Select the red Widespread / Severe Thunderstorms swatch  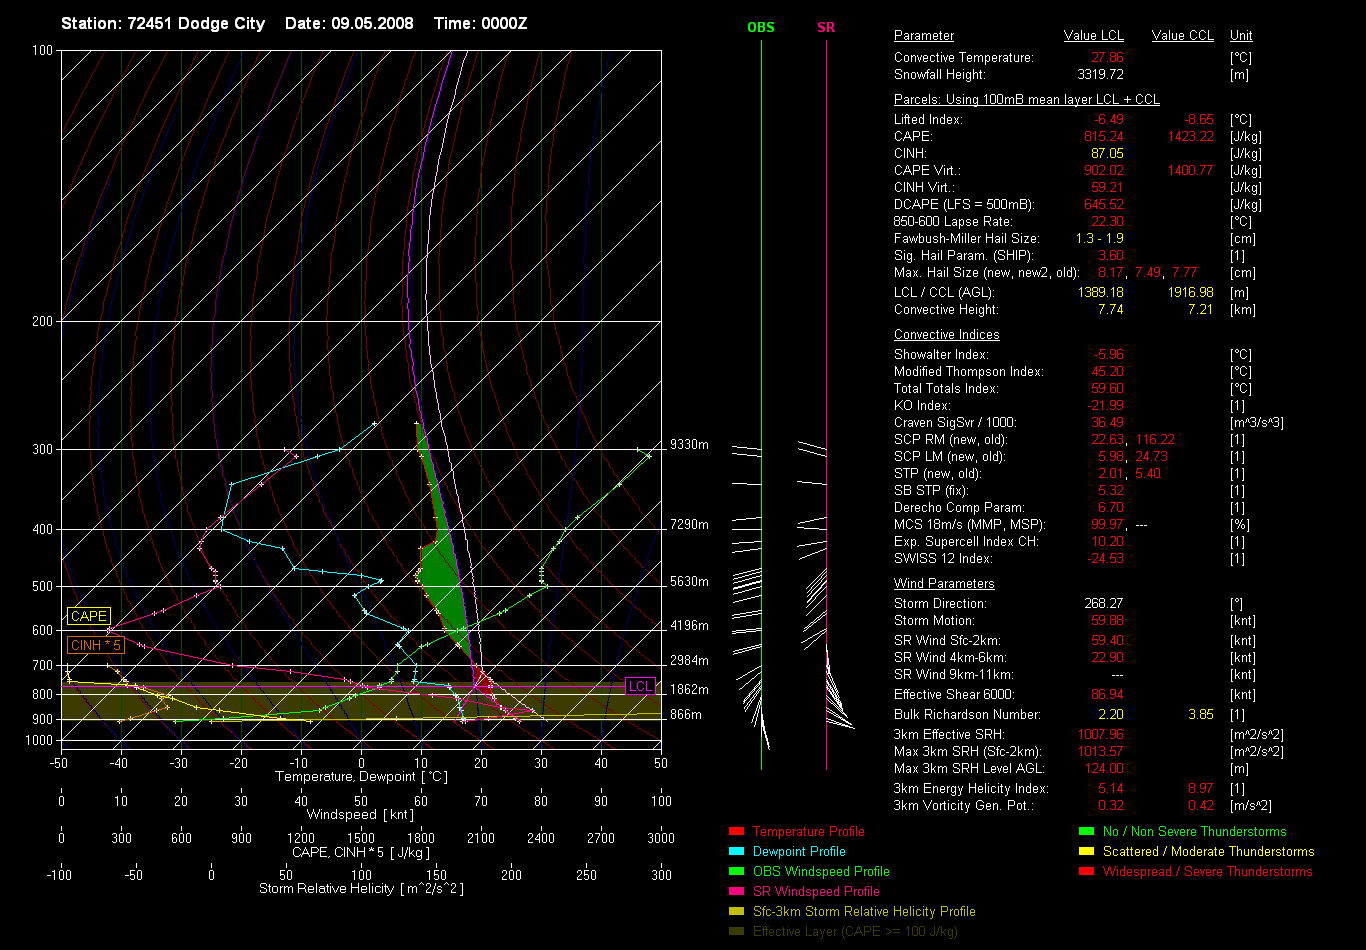[1086, 872]
